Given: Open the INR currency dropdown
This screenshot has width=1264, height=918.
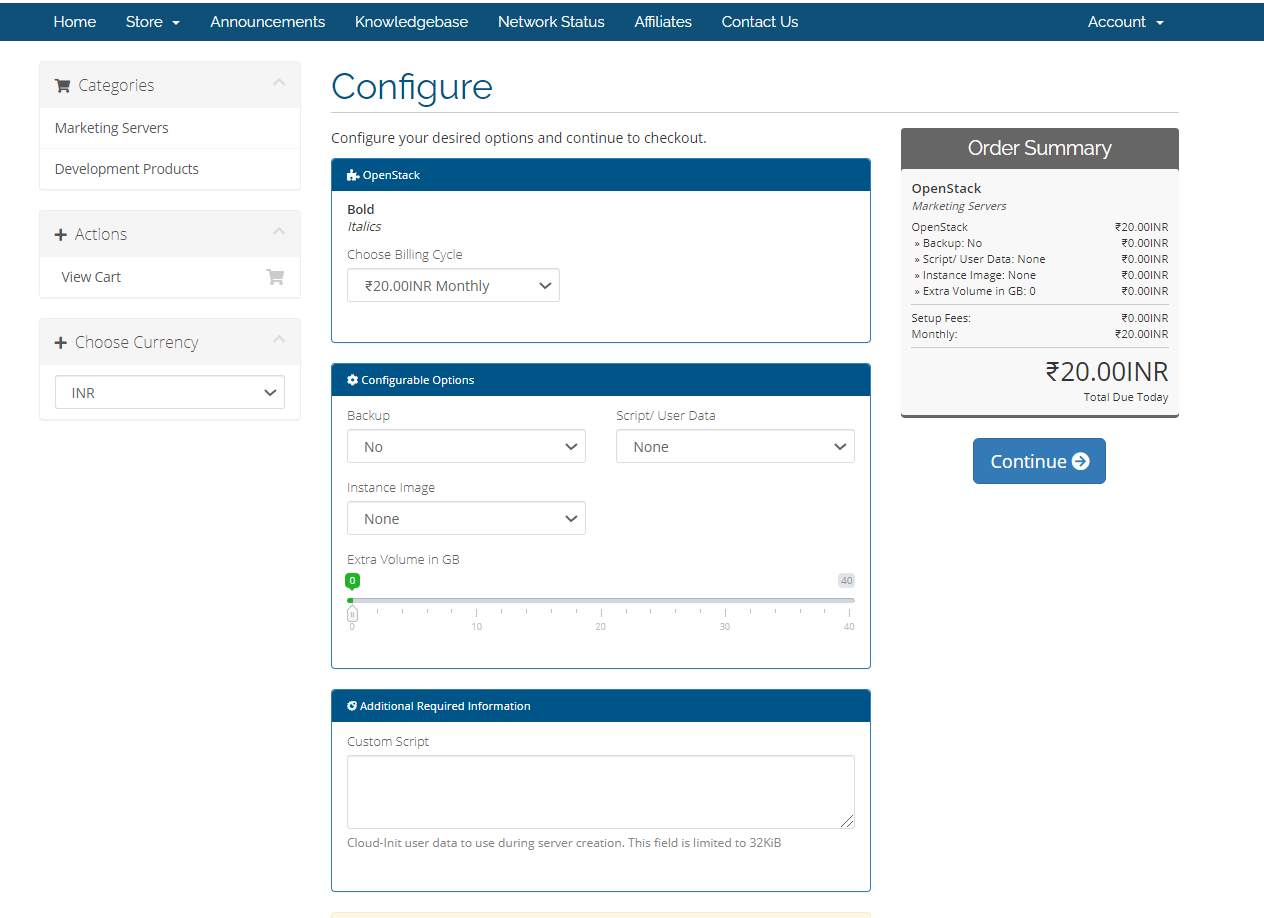Looking at the screenshot, I should coord(170,393).
